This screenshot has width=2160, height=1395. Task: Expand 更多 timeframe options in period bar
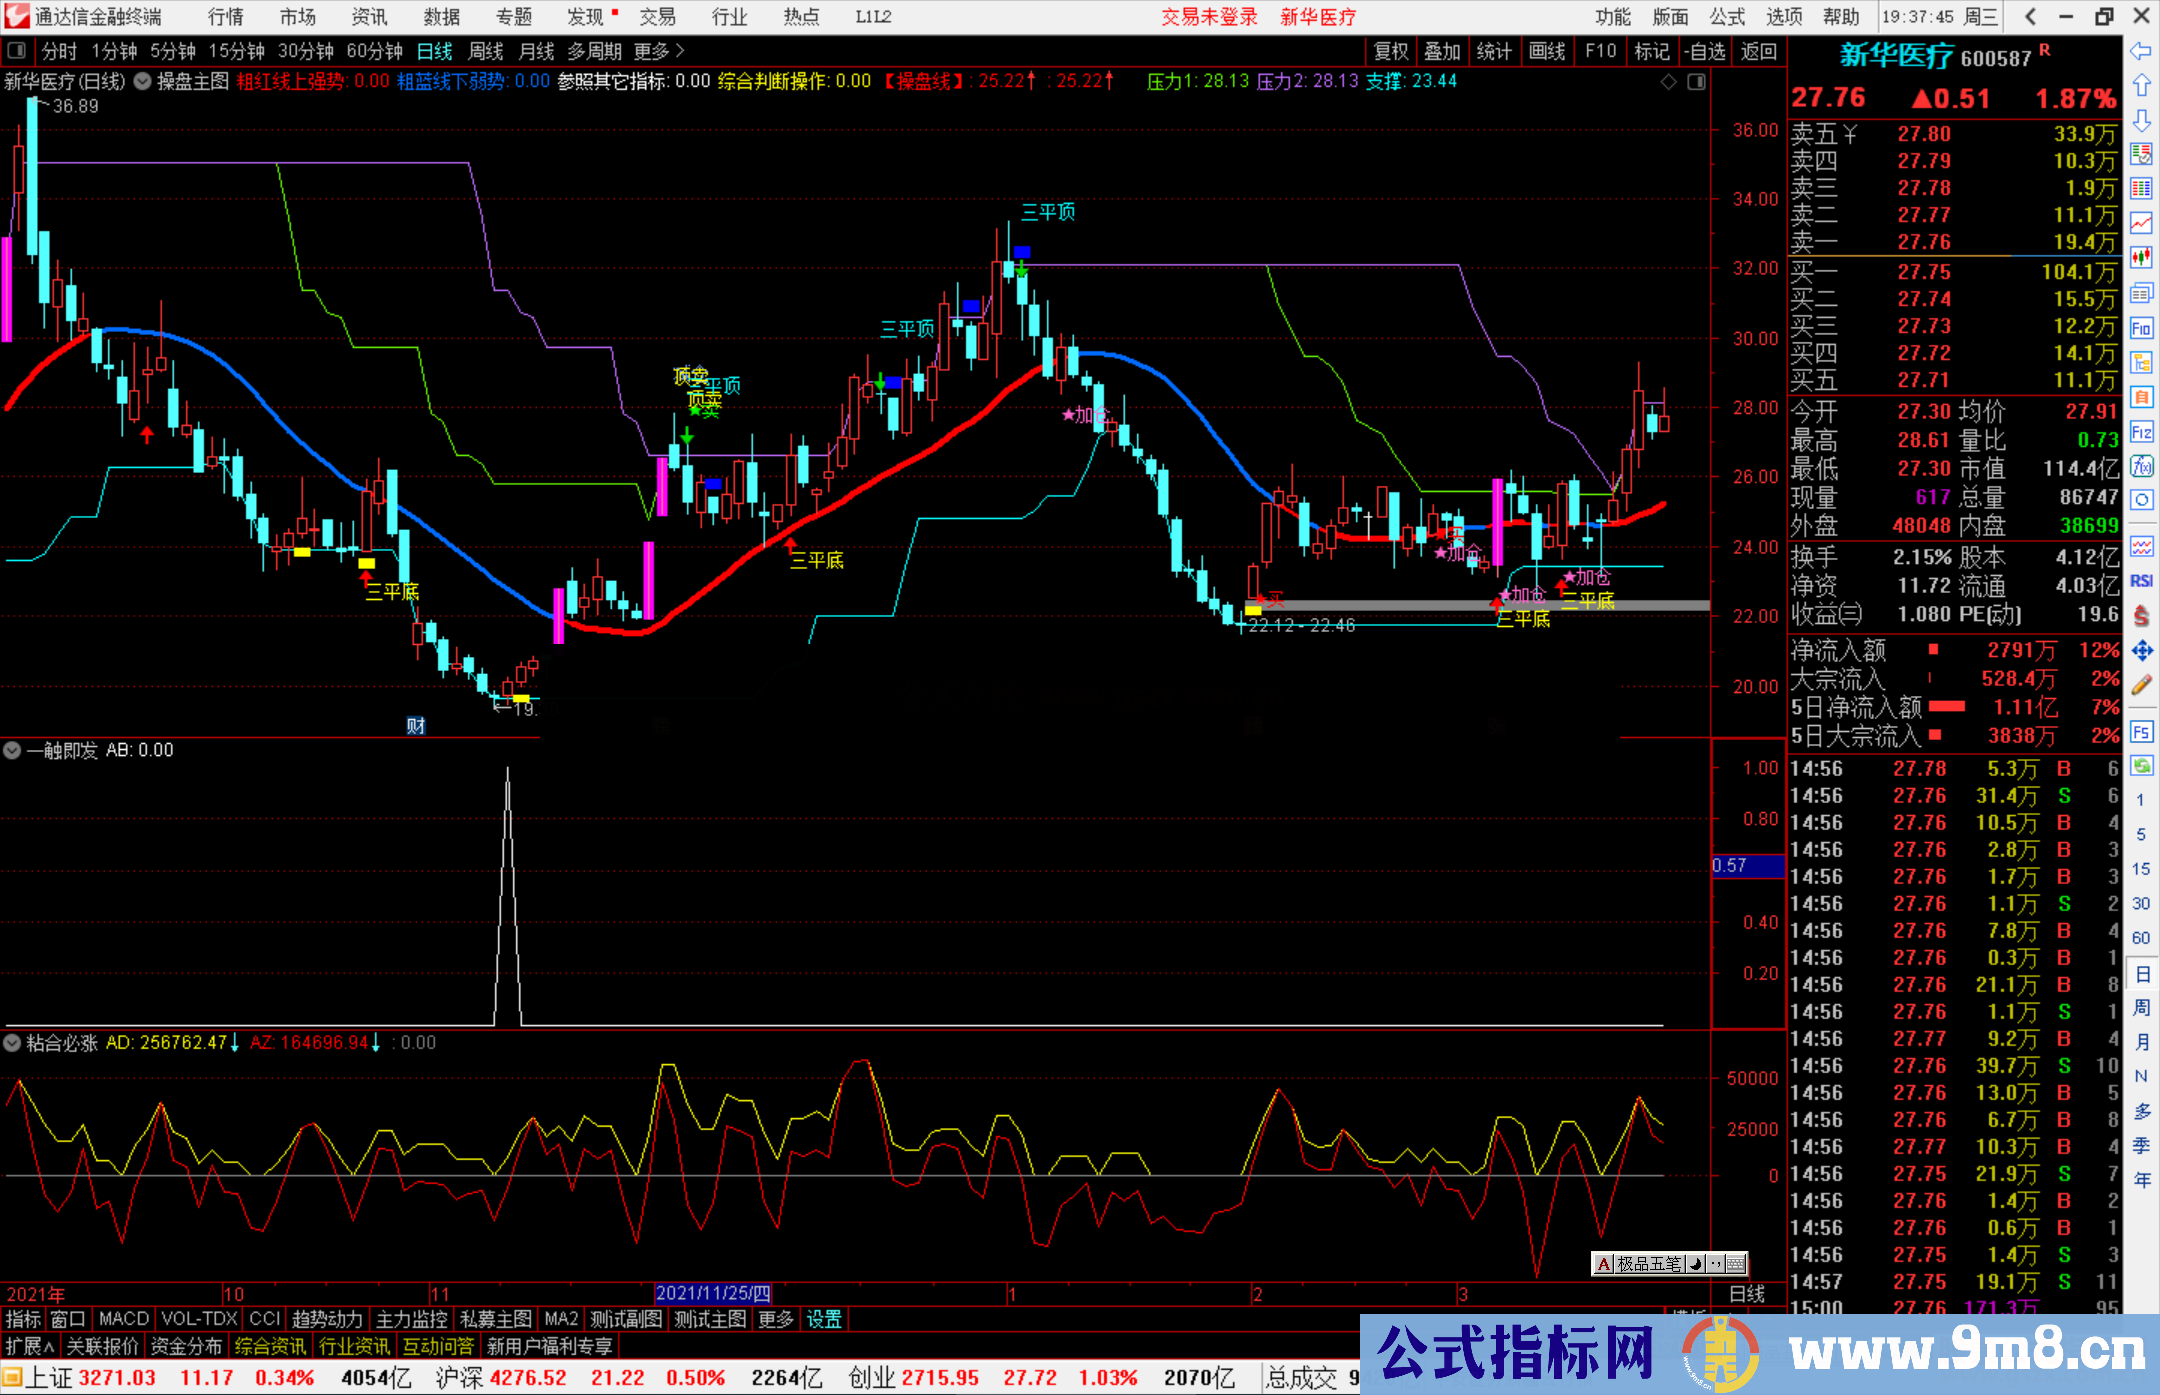tap(659, 51)
